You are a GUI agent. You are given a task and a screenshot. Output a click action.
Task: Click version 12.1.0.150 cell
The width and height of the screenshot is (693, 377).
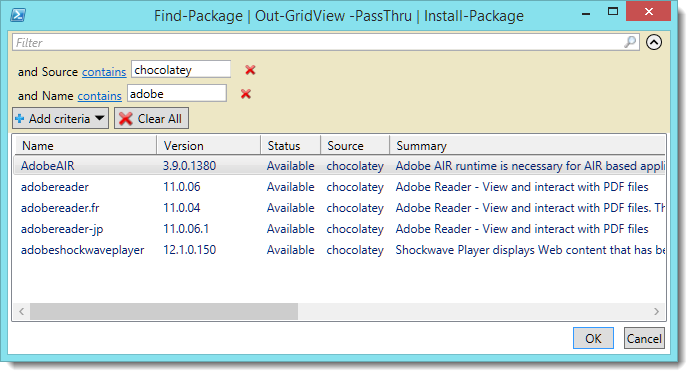coord(189,250)
